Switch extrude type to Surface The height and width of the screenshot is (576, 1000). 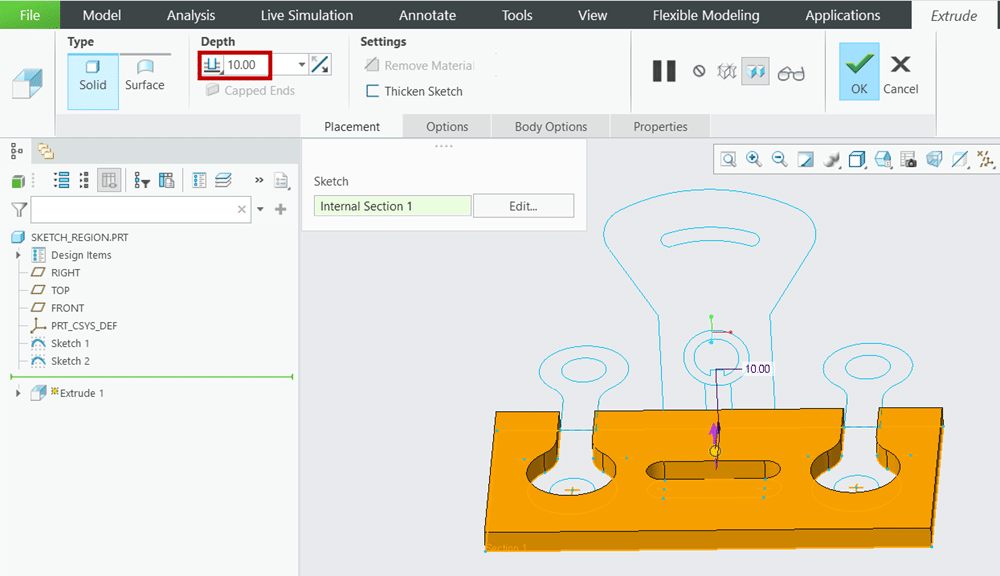(x=145, y=75)
